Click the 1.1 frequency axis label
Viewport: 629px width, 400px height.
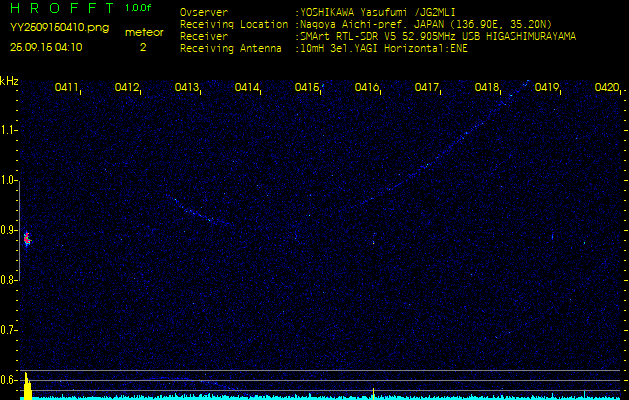(9, 130)
